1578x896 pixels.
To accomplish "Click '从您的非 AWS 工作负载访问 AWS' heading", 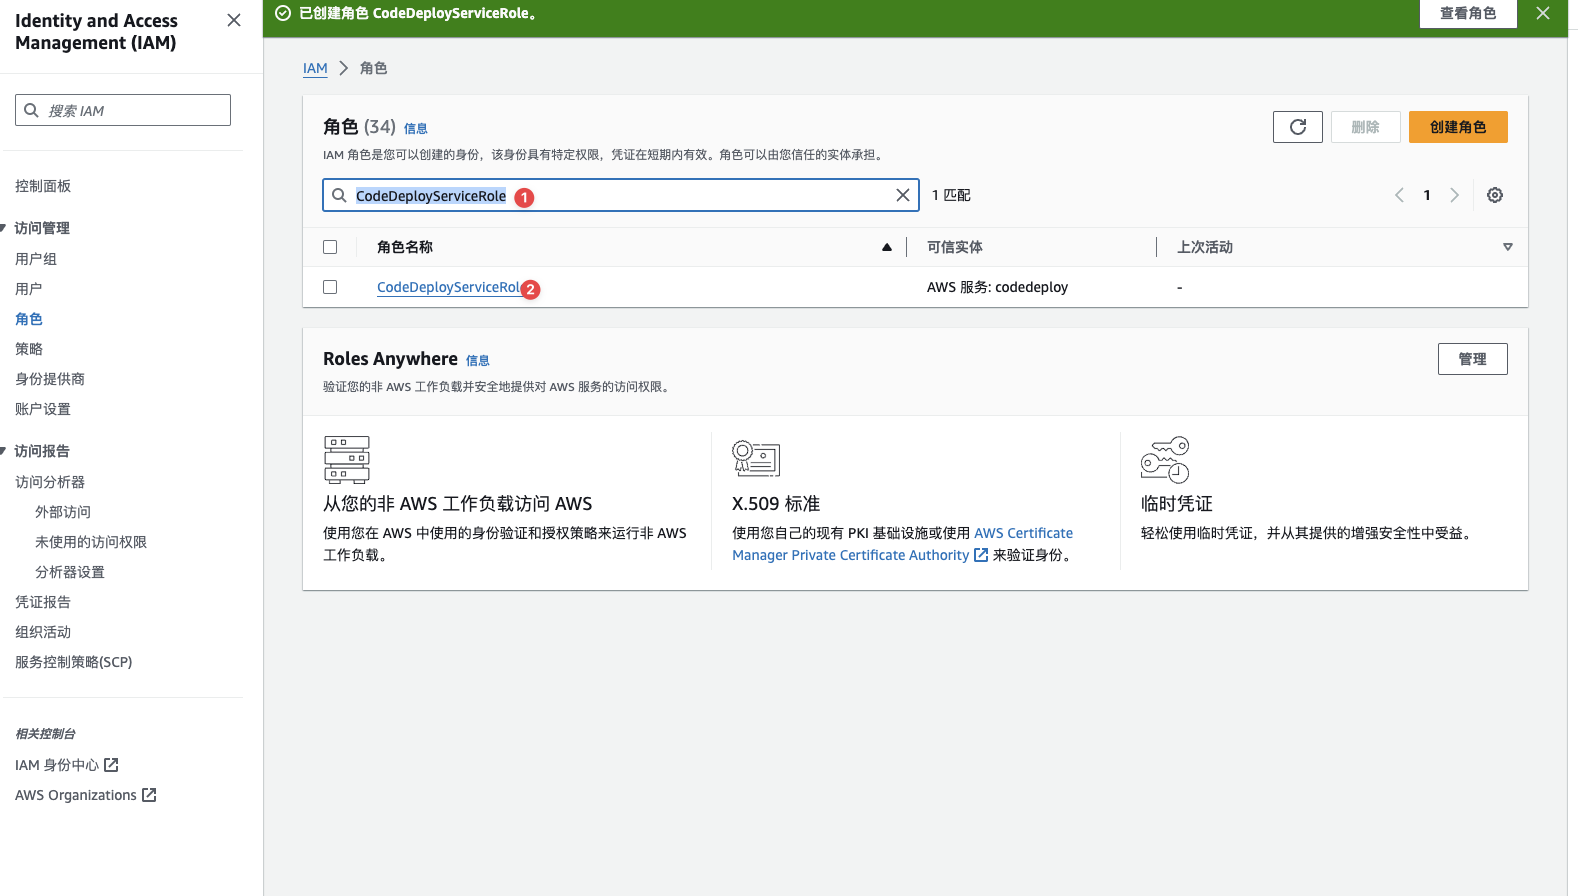I will 458,504.
